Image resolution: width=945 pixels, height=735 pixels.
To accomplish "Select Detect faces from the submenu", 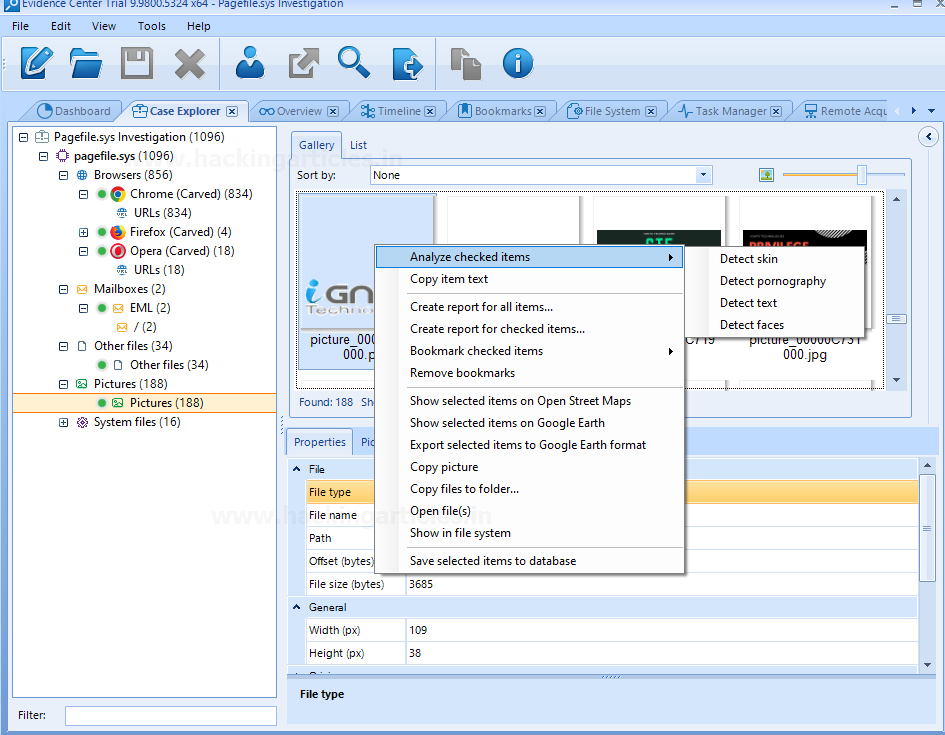I will 751,325.
